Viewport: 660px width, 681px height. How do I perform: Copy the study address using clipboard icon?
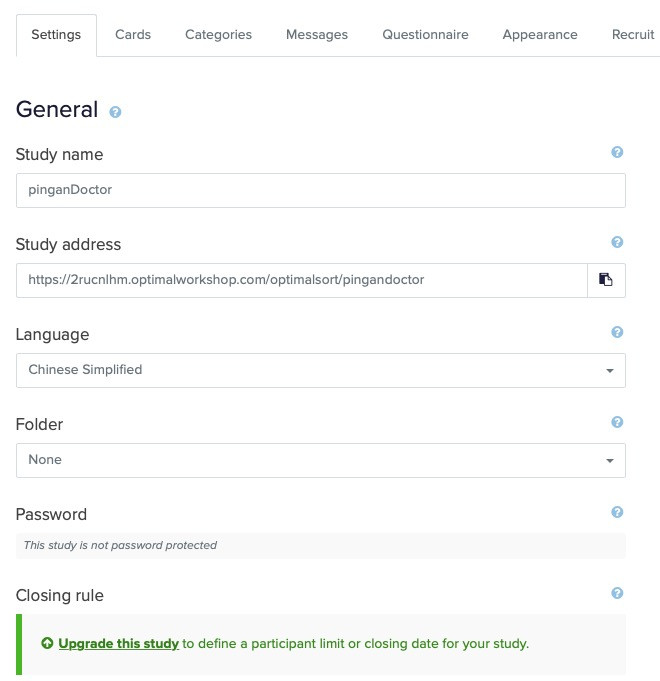click(606, 280)
